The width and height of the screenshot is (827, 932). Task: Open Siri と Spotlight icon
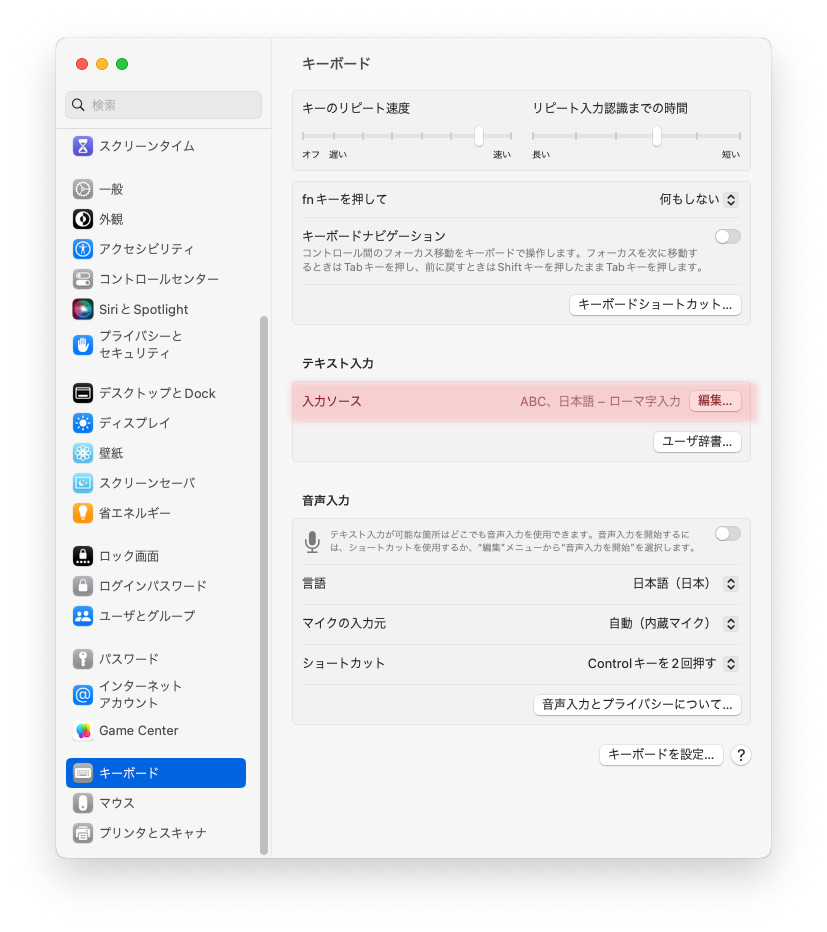point(83,309)
